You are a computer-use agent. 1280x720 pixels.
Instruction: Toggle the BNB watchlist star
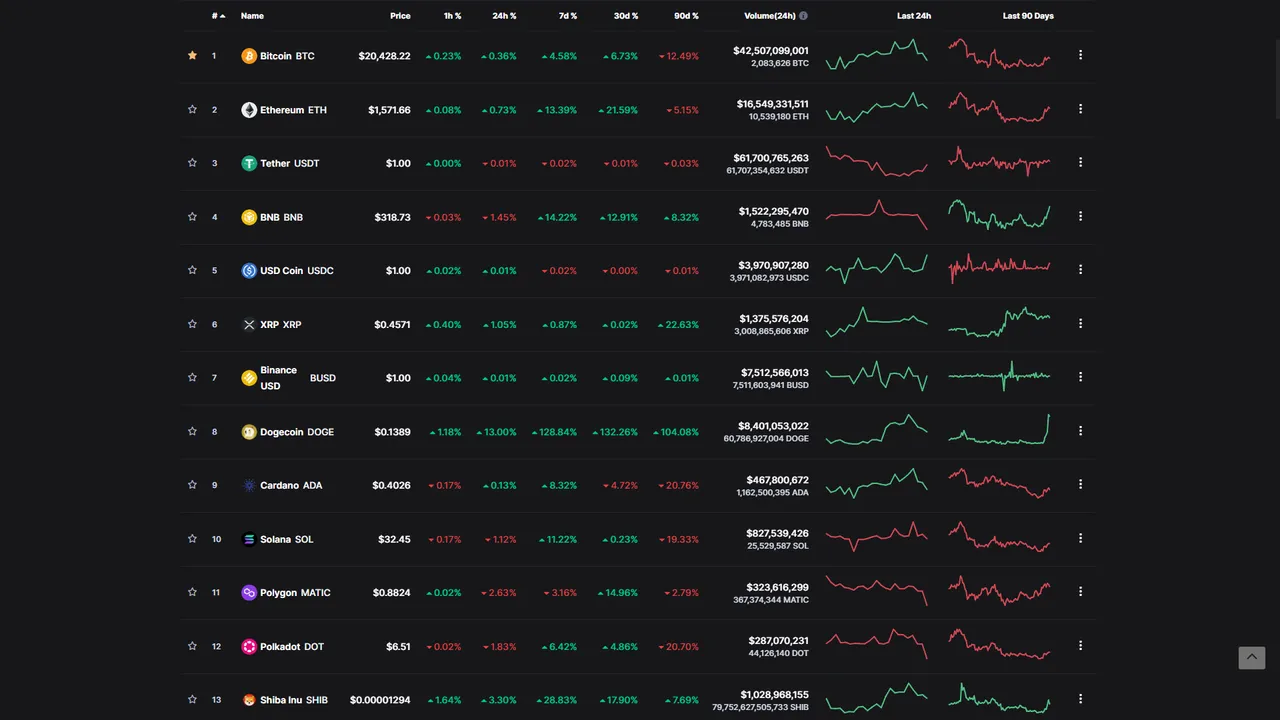click(x=192, y=216)
